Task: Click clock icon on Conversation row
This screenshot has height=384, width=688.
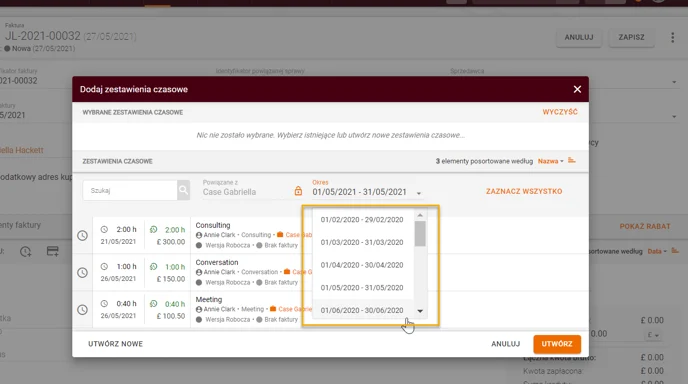Action: tap(82, 273)
